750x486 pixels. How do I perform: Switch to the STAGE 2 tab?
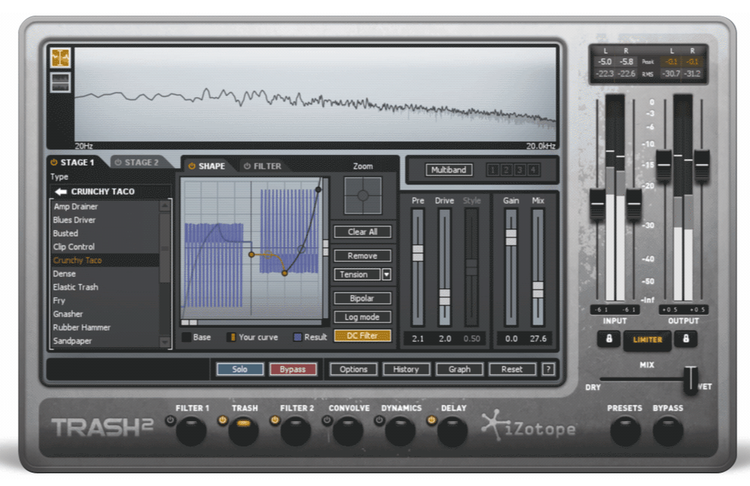pos(136,162)
